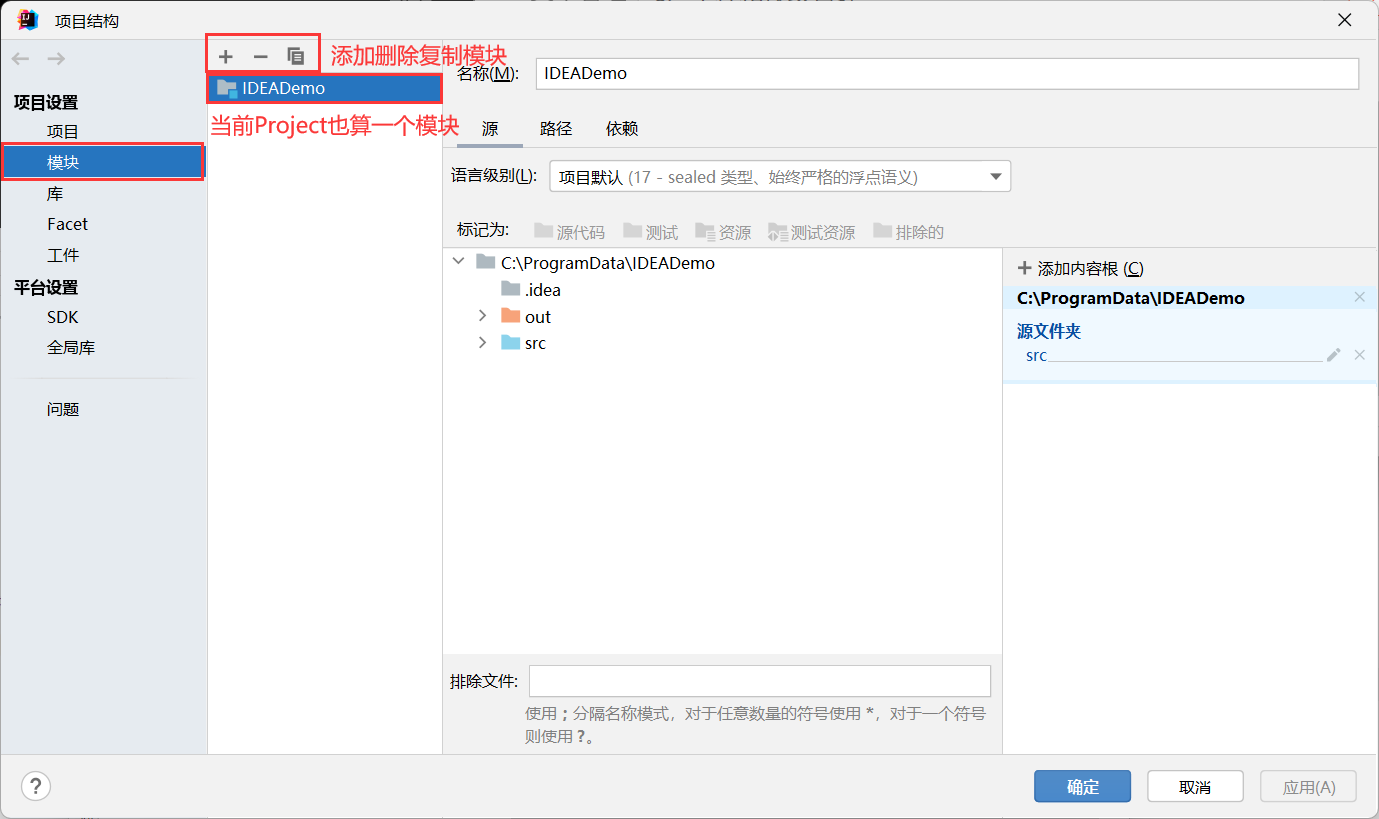Open 工件 in the sidebar

(x=63, y=255)
